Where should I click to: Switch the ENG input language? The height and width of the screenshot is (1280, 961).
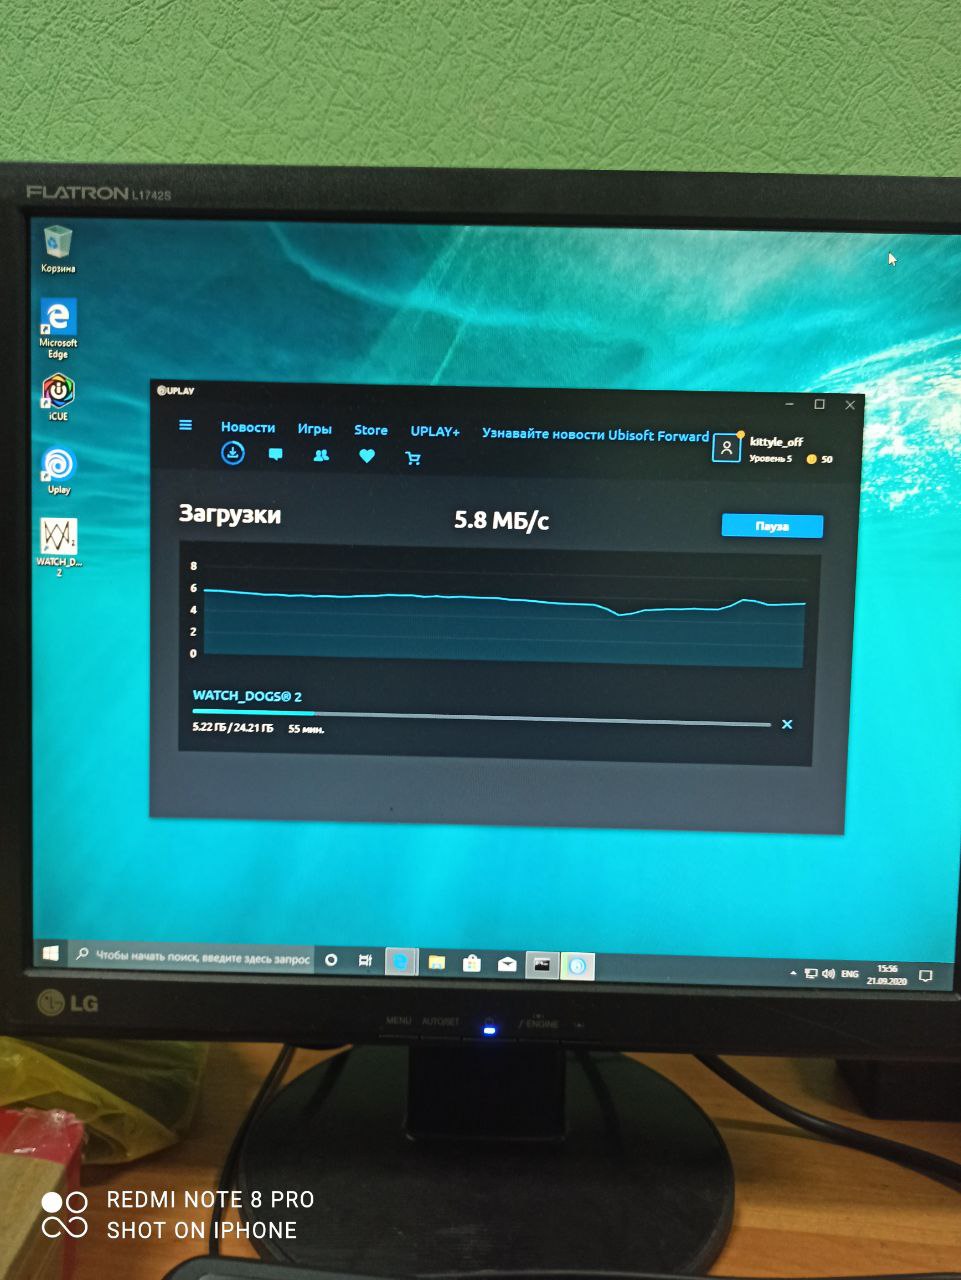pos(850,974)
